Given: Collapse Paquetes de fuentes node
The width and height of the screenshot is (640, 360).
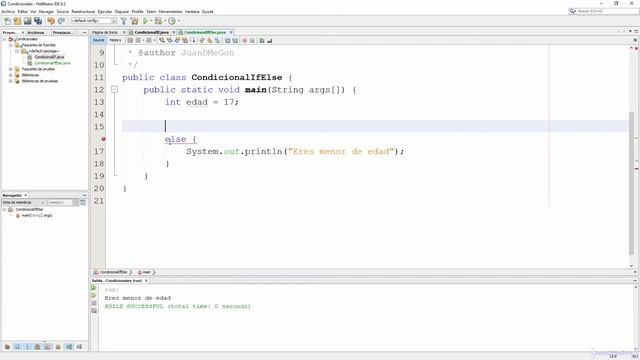Looking at the screenshot, I should (11, 45).
